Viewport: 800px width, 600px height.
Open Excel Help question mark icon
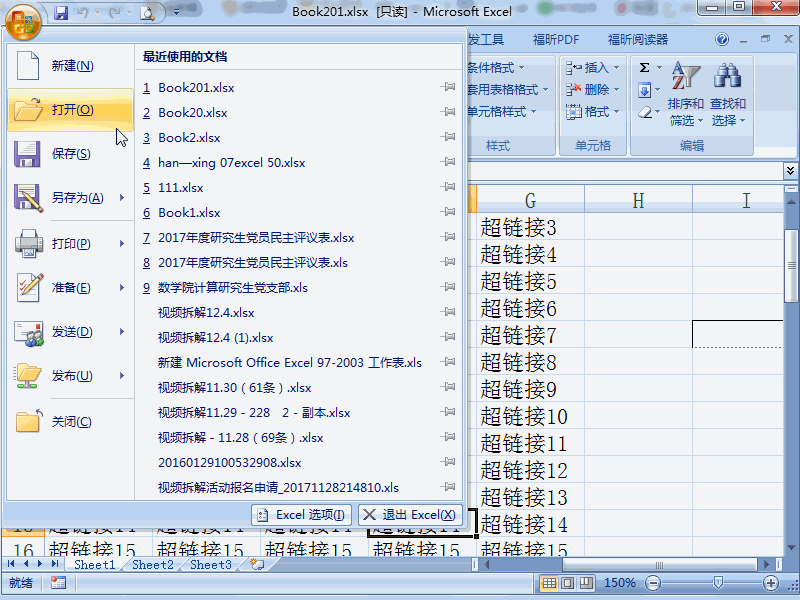click(x=722, y=39)
